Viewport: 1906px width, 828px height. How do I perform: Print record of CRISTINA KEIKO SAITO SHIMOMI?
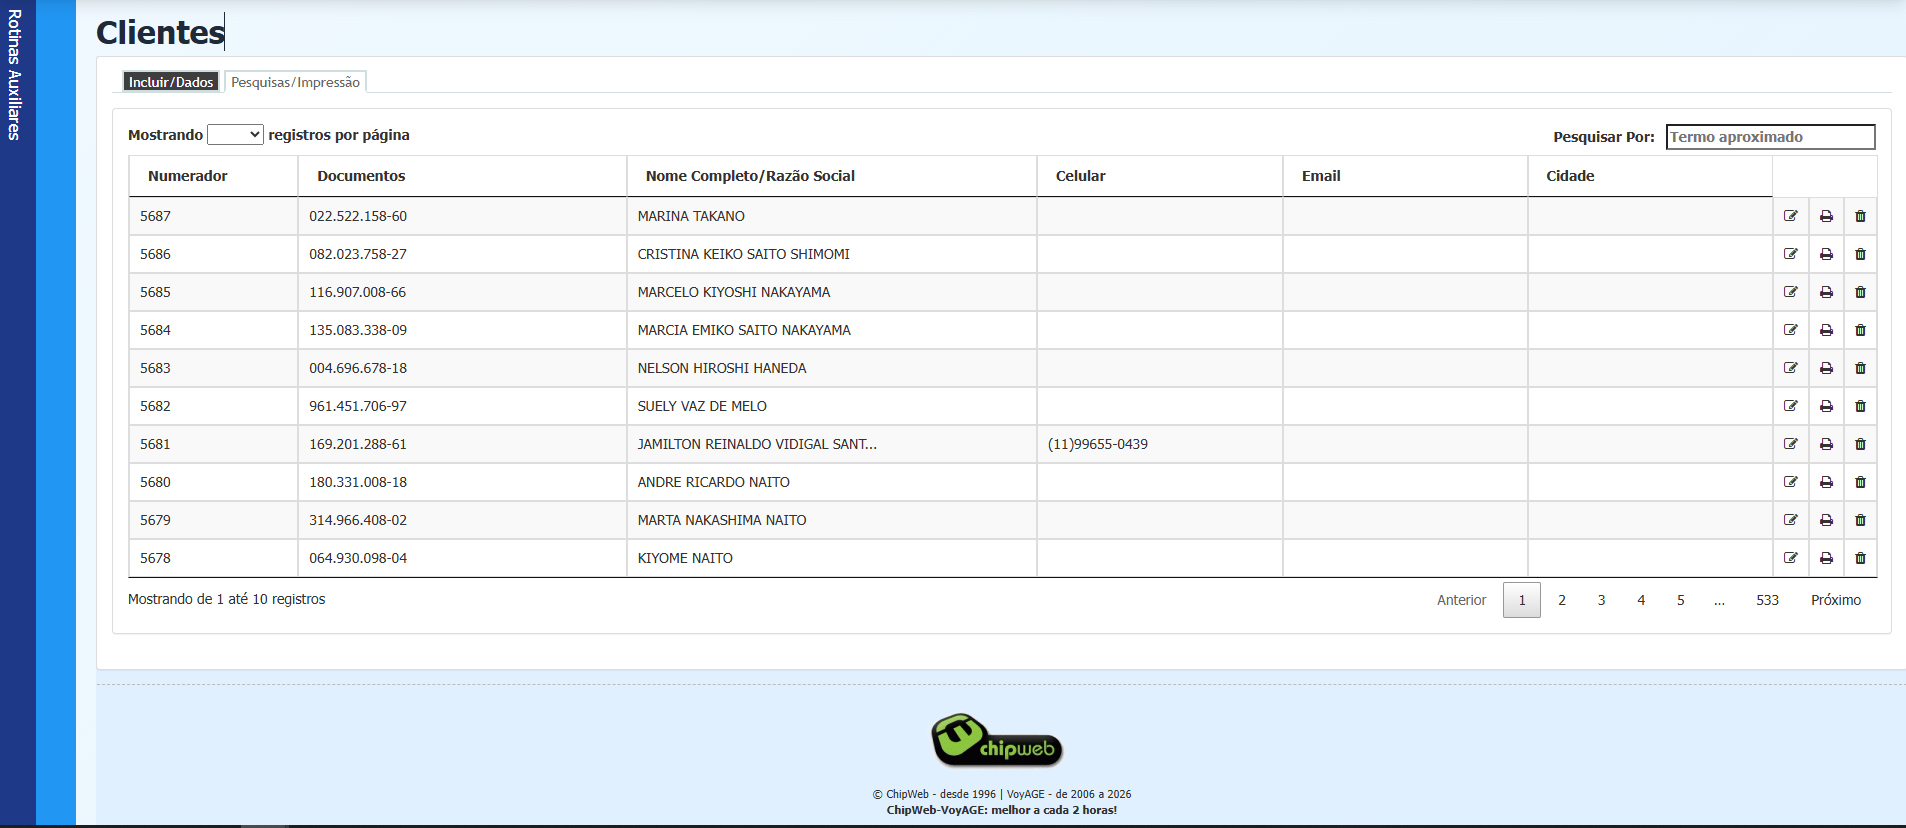pos(1826,254)
